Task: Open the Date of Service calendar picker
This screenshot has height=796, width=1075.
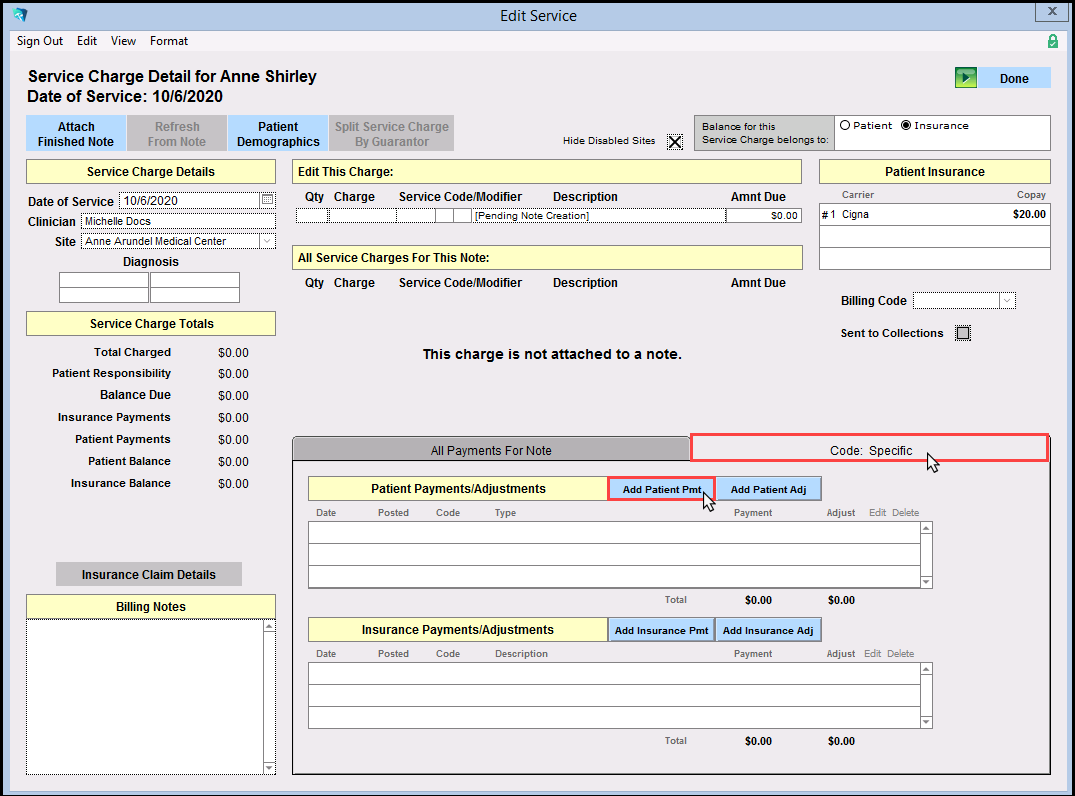Action: [x=267, y=200]
